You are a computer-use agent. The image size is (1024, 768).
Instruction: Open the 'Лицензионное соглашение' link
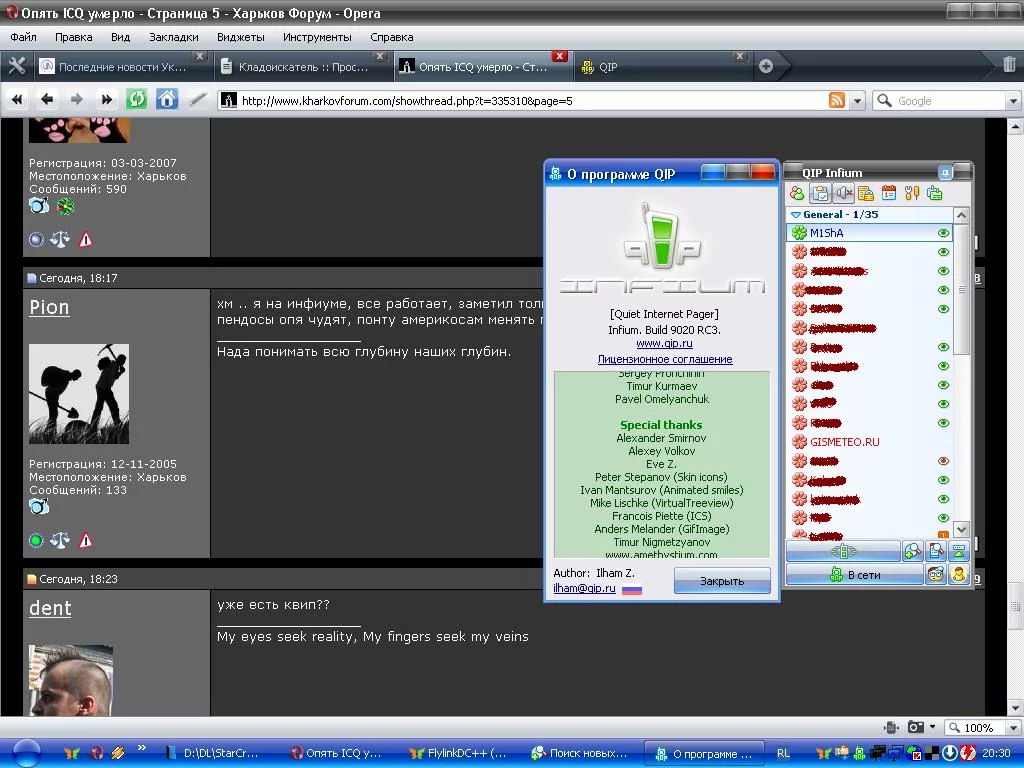coord(665,359)
